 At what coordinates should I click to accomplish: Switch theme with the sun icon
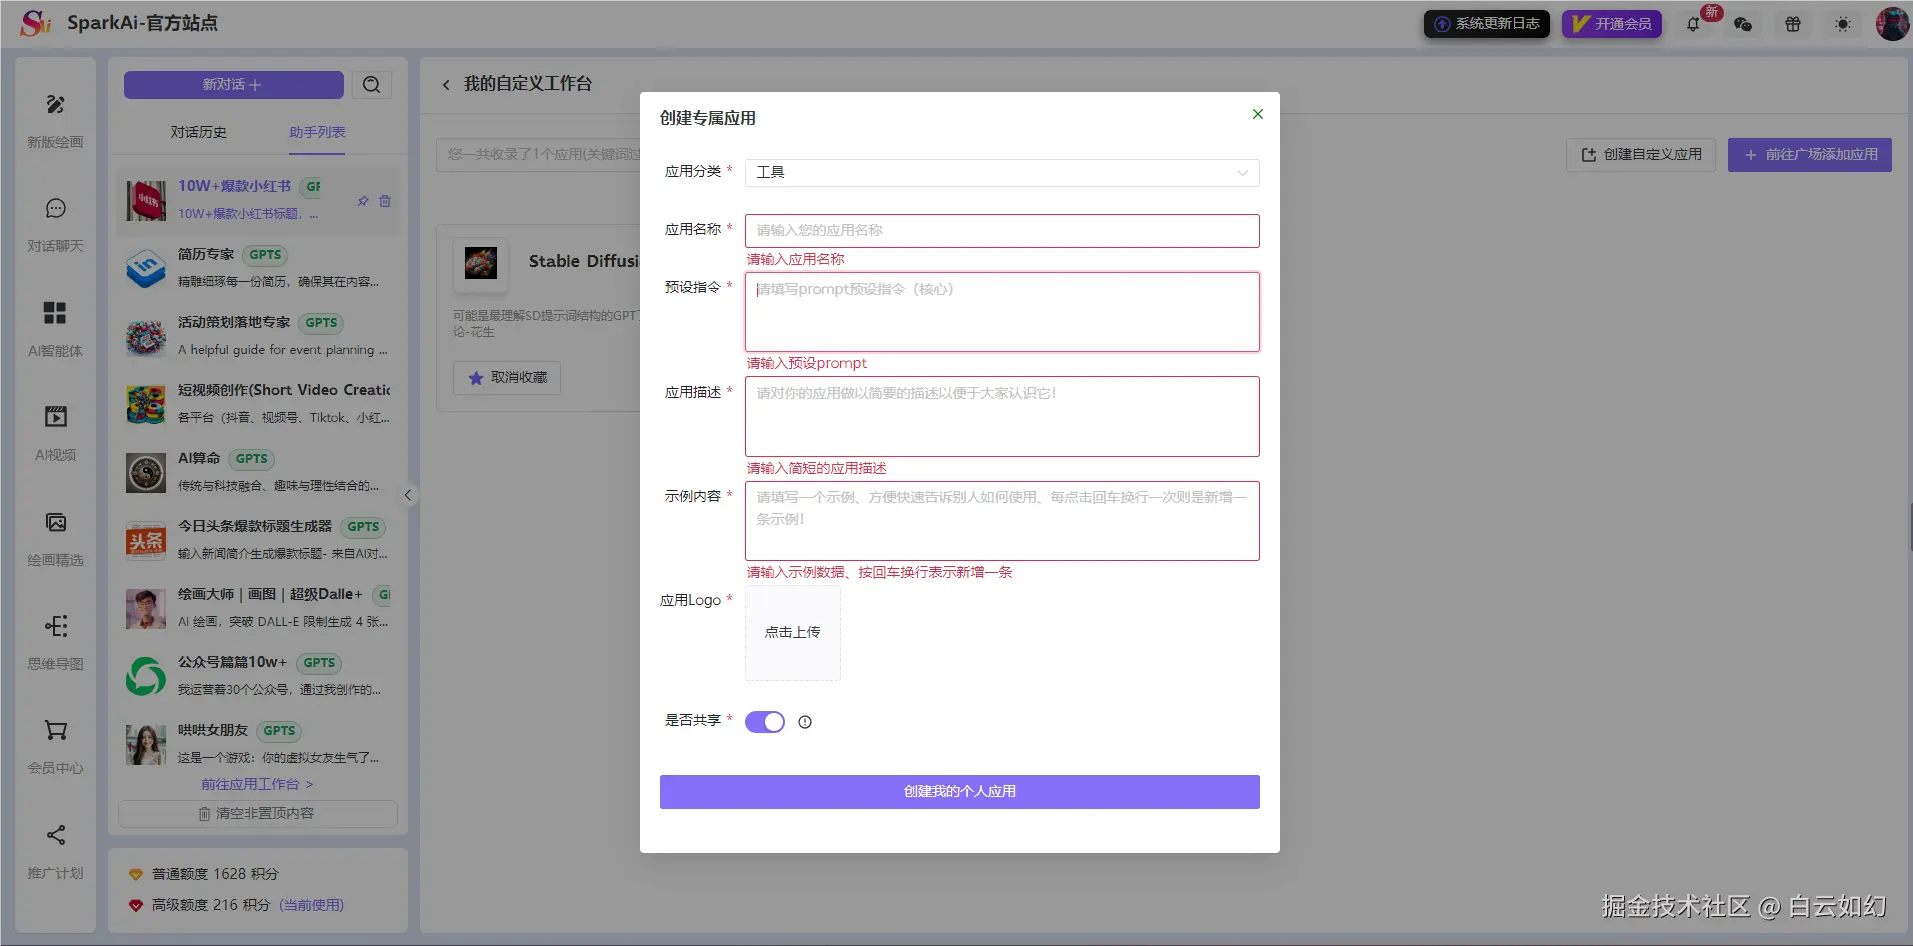[x=1841, y=24]
